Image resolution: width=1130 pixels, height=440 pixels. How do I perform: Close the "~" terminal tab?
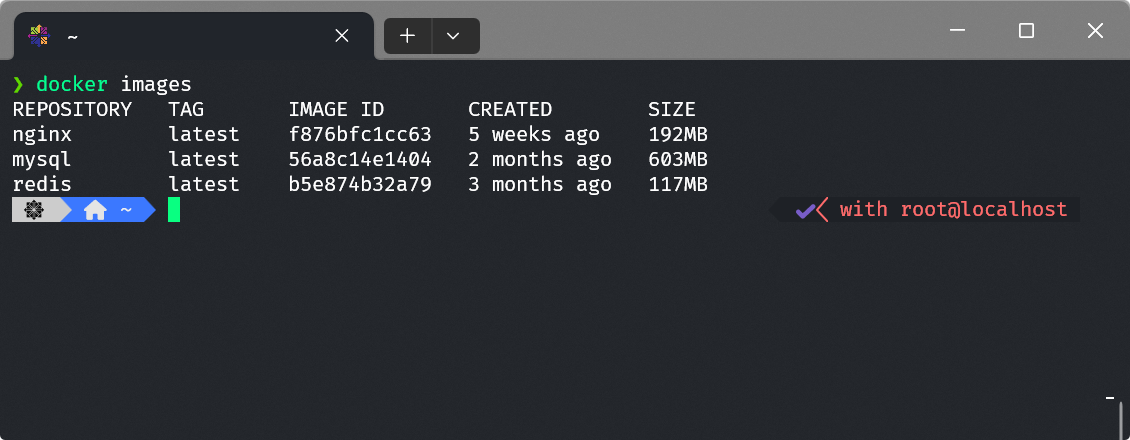pyautogui.click(x=342, y=36)
